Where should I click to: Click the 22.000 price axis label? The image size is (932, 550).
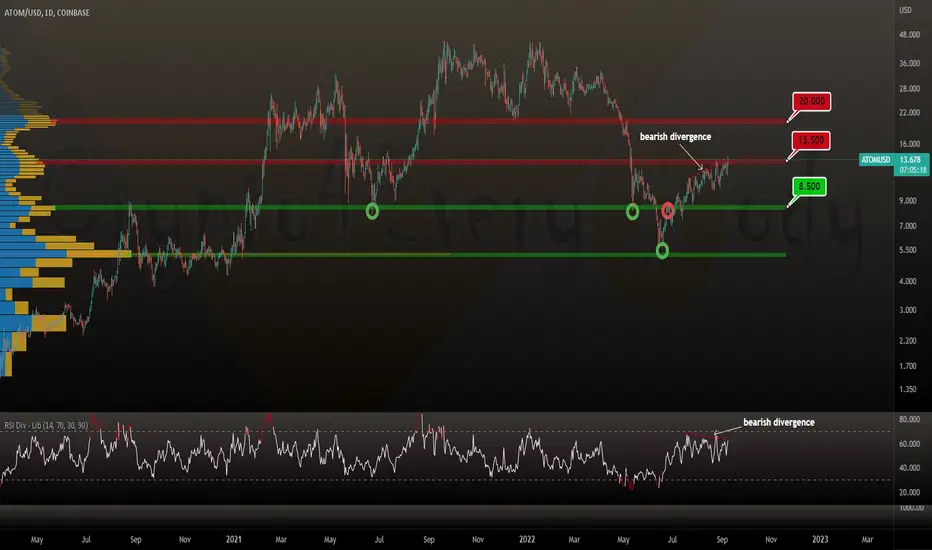909,113
